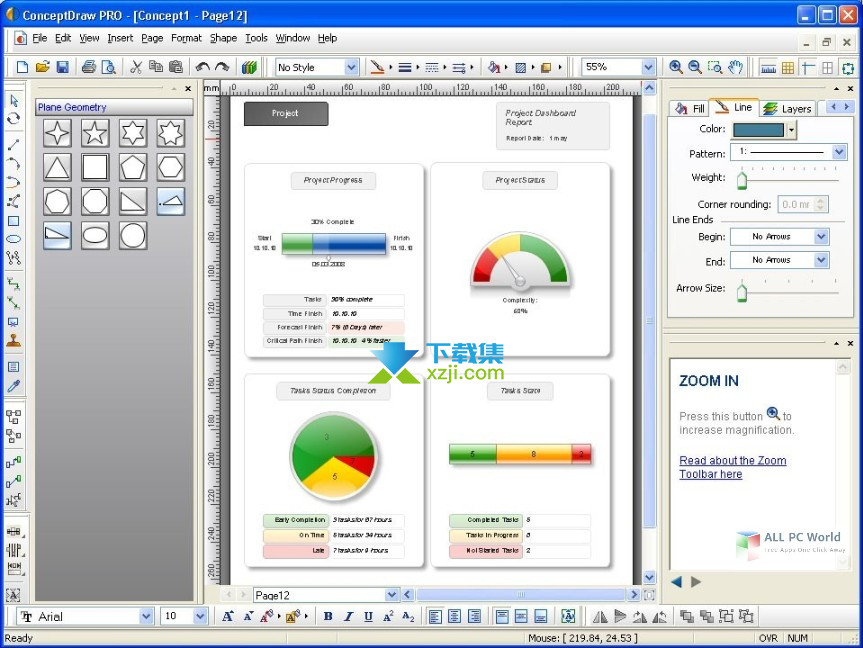Image resolution: width=863 pixels, height=648 pixels.
Task: Pick the four-point star shape
Action: pyautogui.click(x=57, y=133)
